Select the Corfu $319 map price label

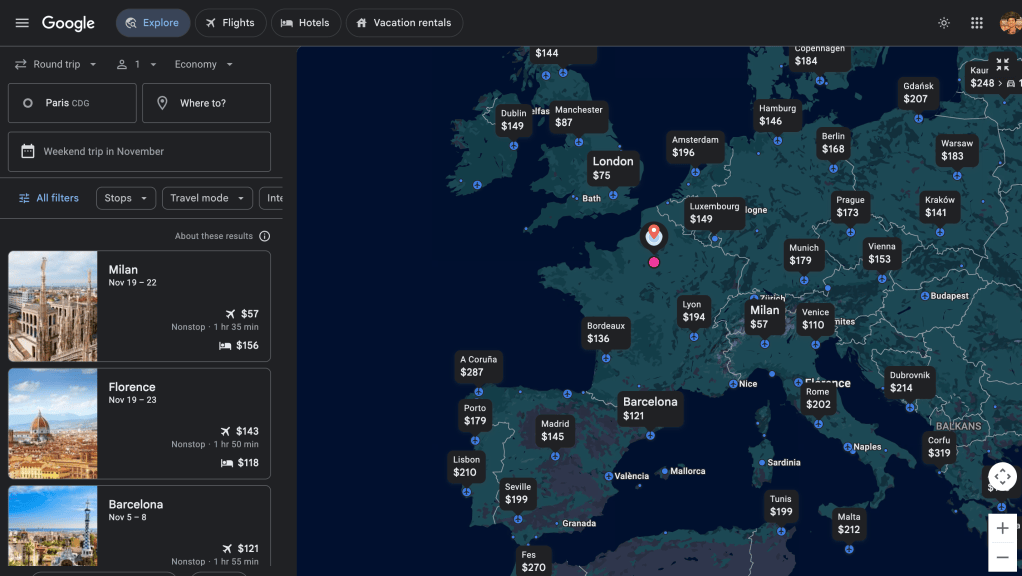point(939,447)
